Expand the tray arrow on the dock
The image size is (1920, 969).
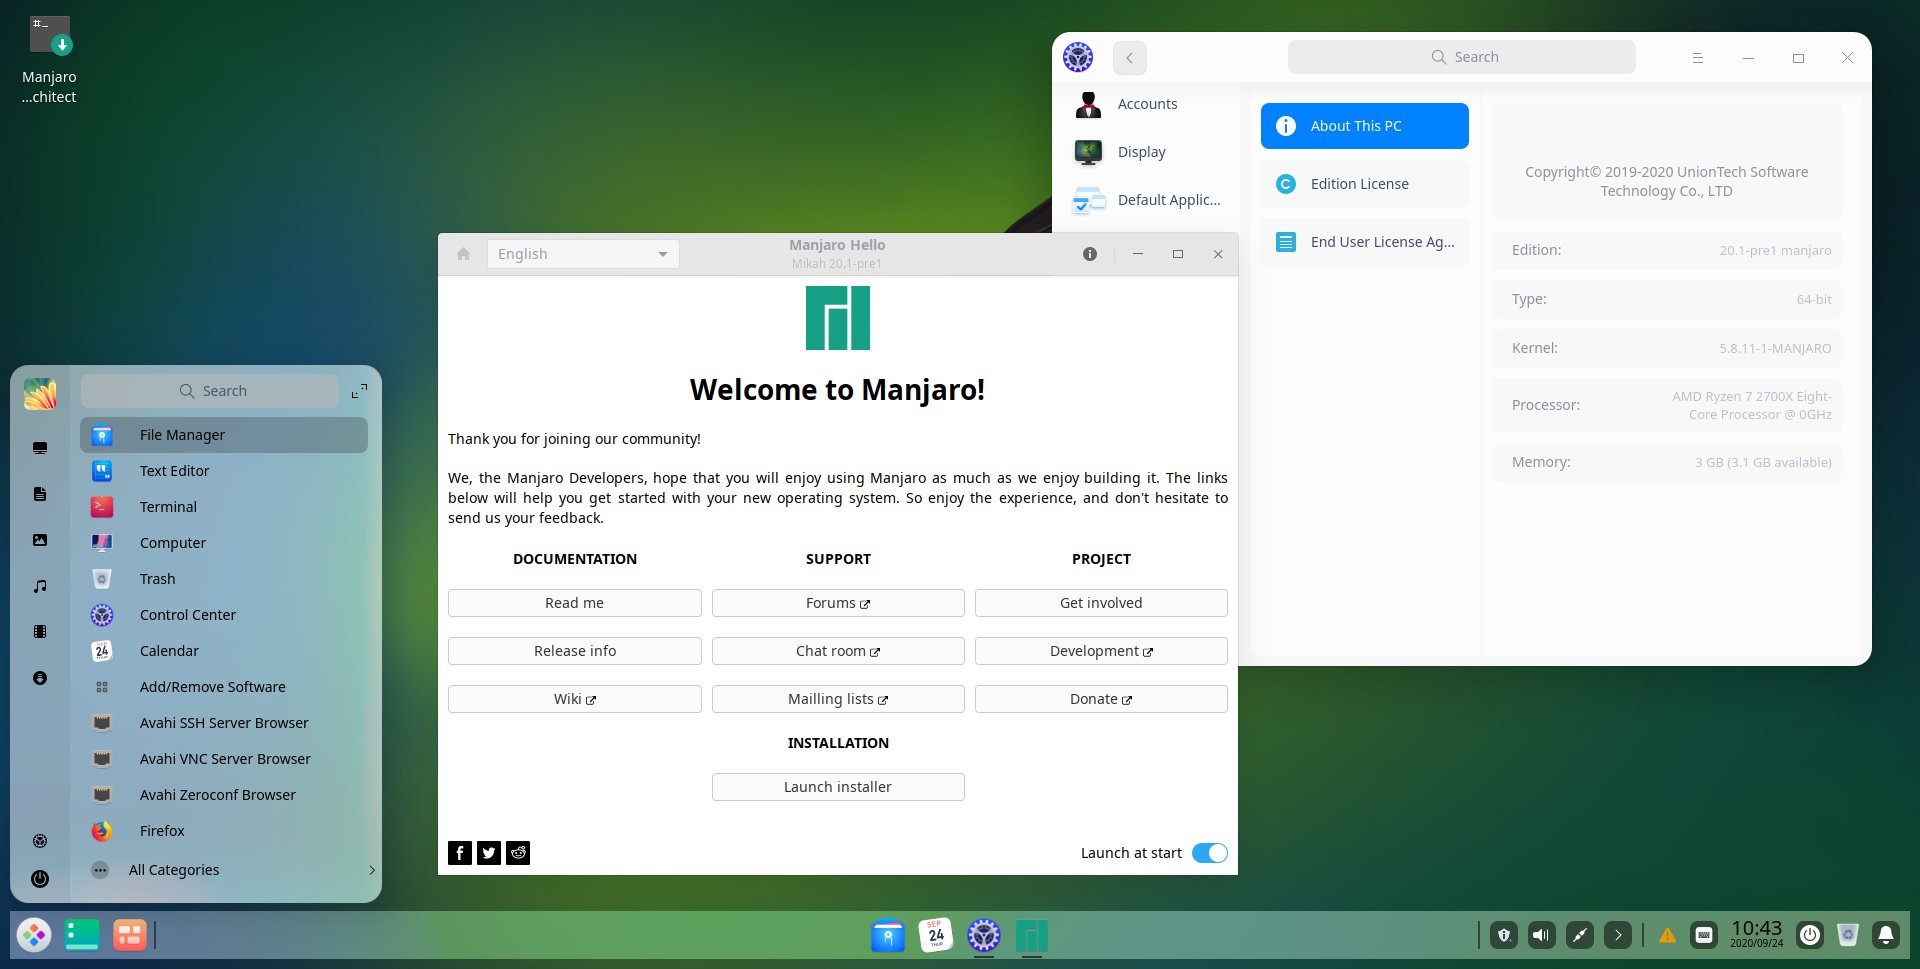pos(1618,935)
